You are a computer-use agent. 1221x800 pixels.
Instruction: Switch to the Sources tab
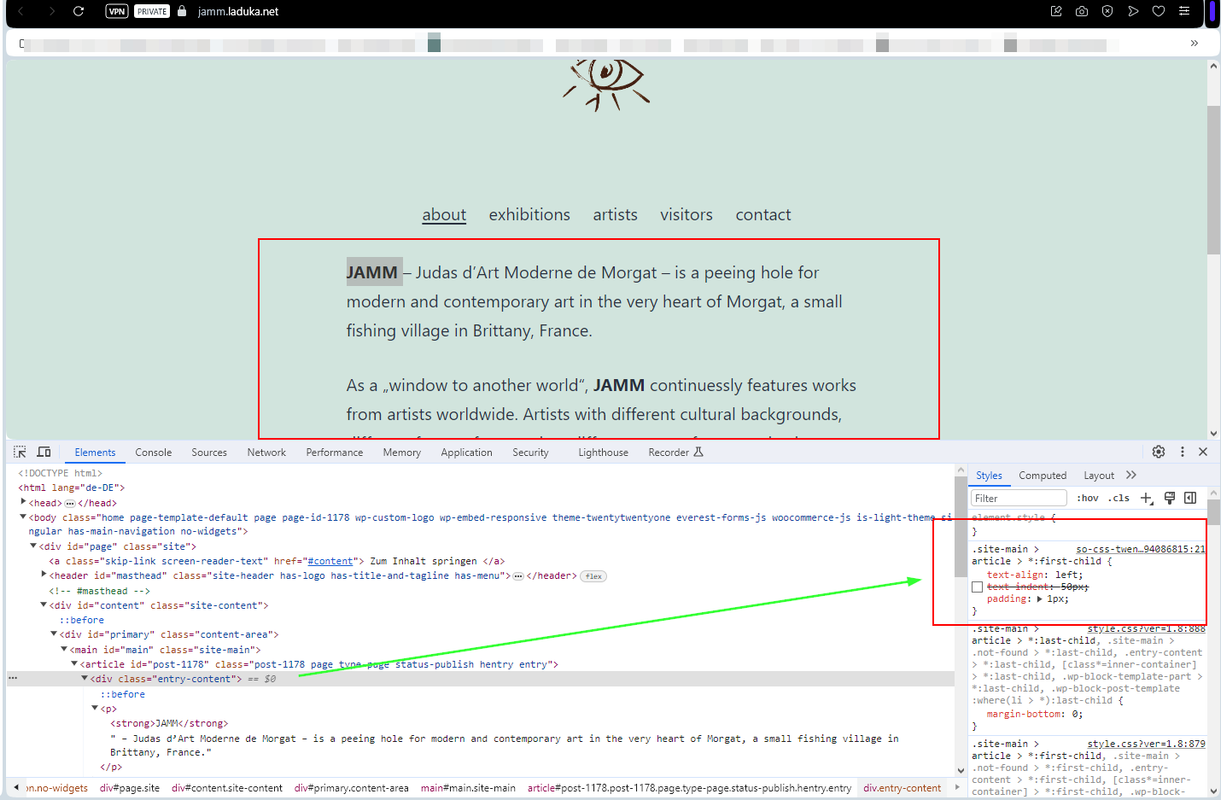pos(209,452)
